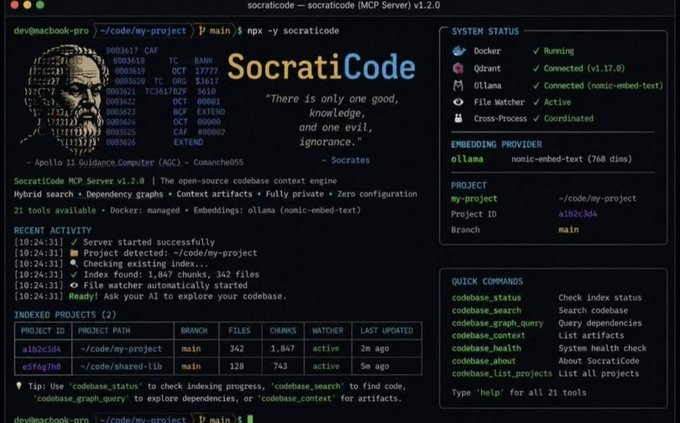
Task: Select the codebase_about command
Action: (484, 361)
